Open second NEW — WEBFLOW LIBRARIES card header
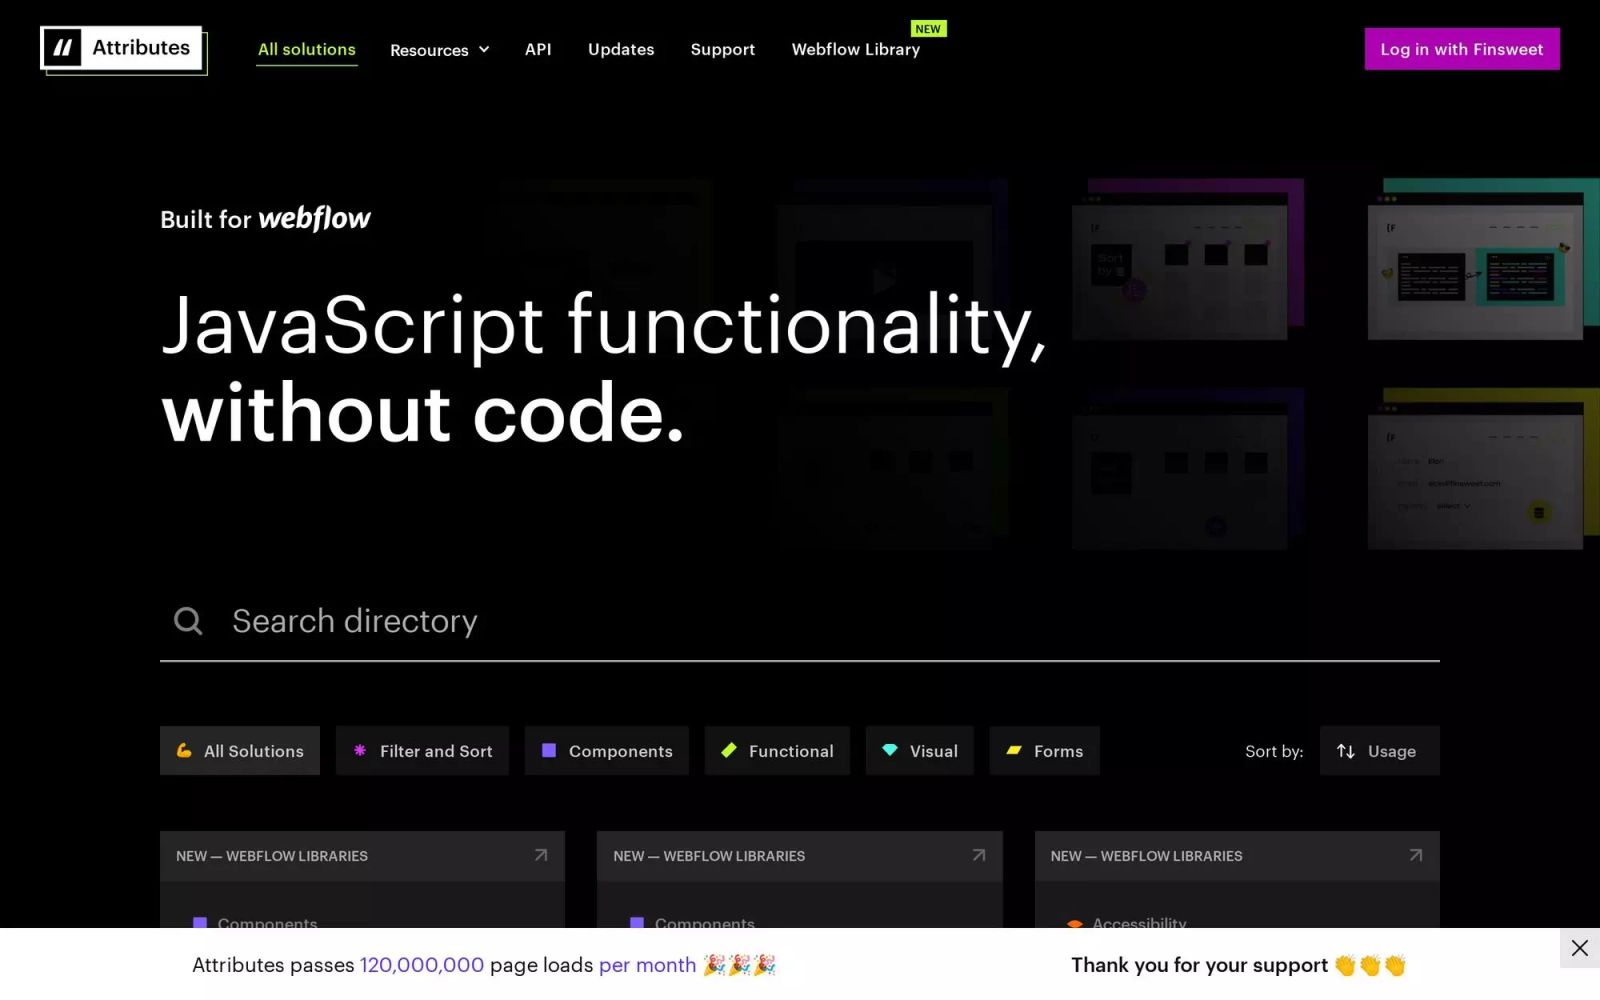Screen dimensions: 1600x1000 (x=800, y=856)
